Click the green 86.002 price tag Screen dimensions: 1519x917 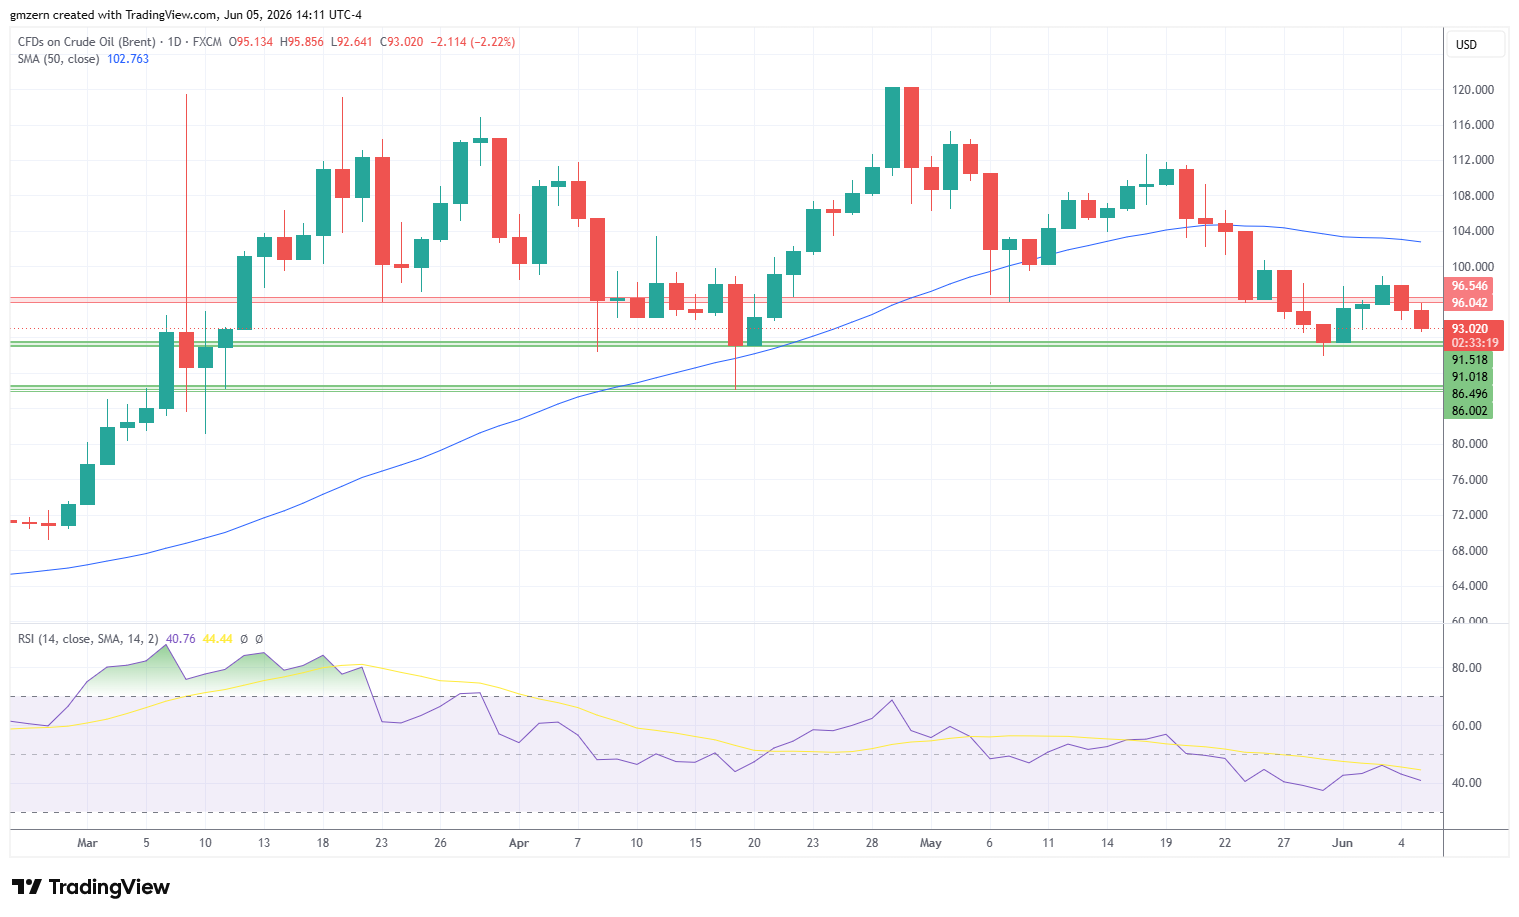click(1470, 411)
